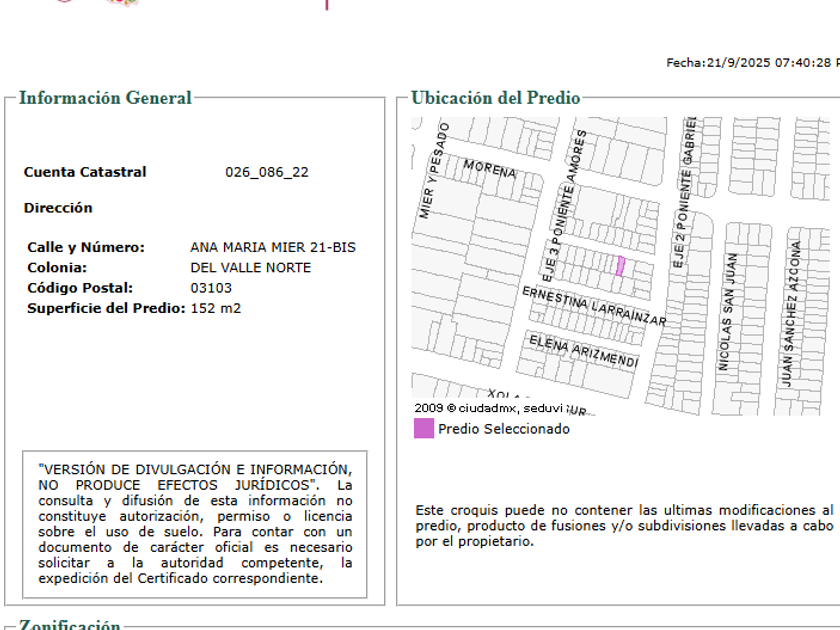Click the Zonificación section heading
This screenshot has width=840, height=630.
[x=69, y=625]
